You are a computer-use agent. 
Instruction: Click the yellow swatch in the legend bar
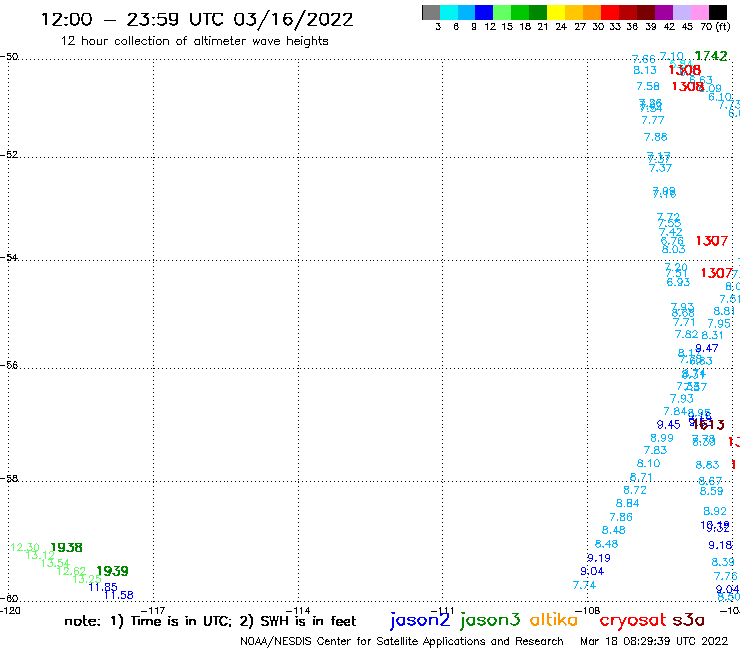(x=556, y=12)
